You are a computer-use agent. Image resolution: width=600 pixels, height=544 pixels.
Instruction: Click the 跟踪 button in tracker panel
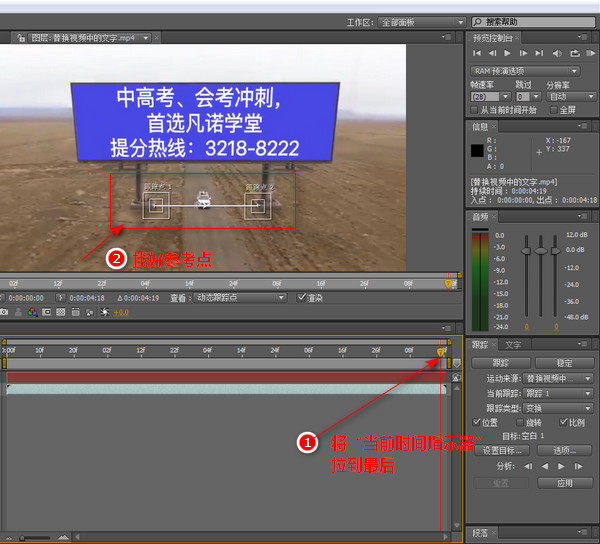point(501,363)
